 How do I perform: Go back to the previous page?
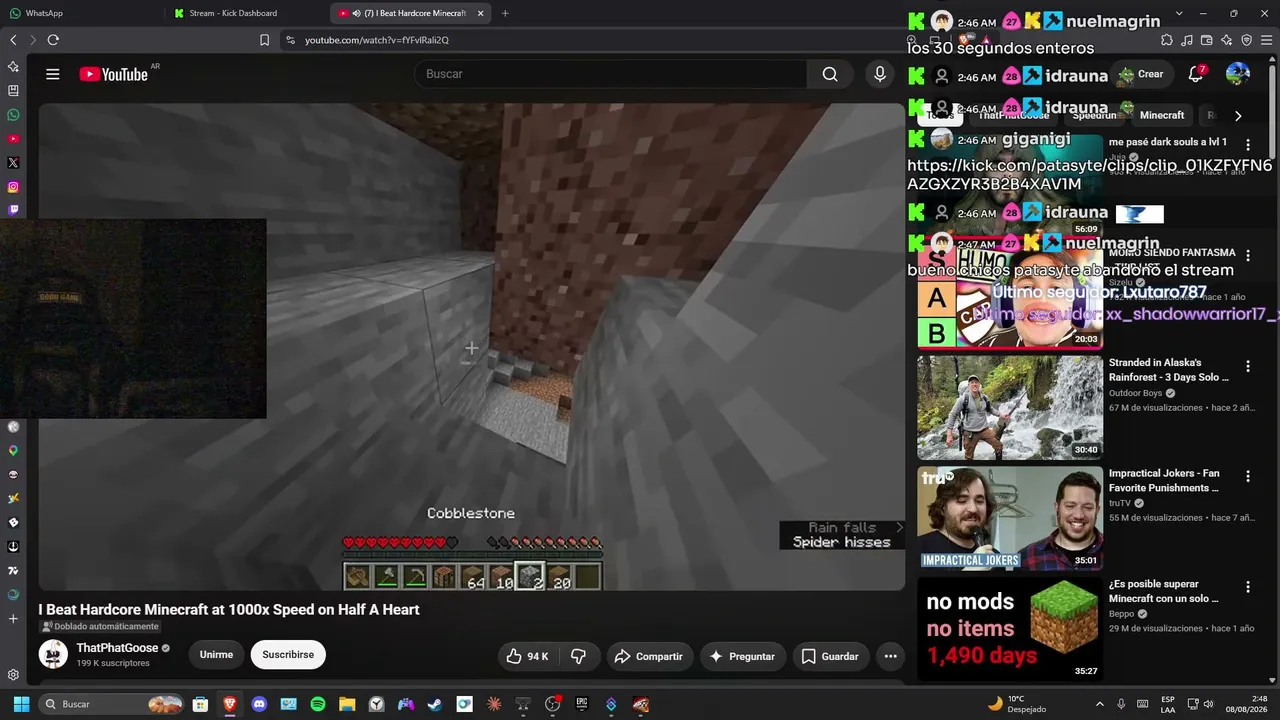(x=13, y=40)
